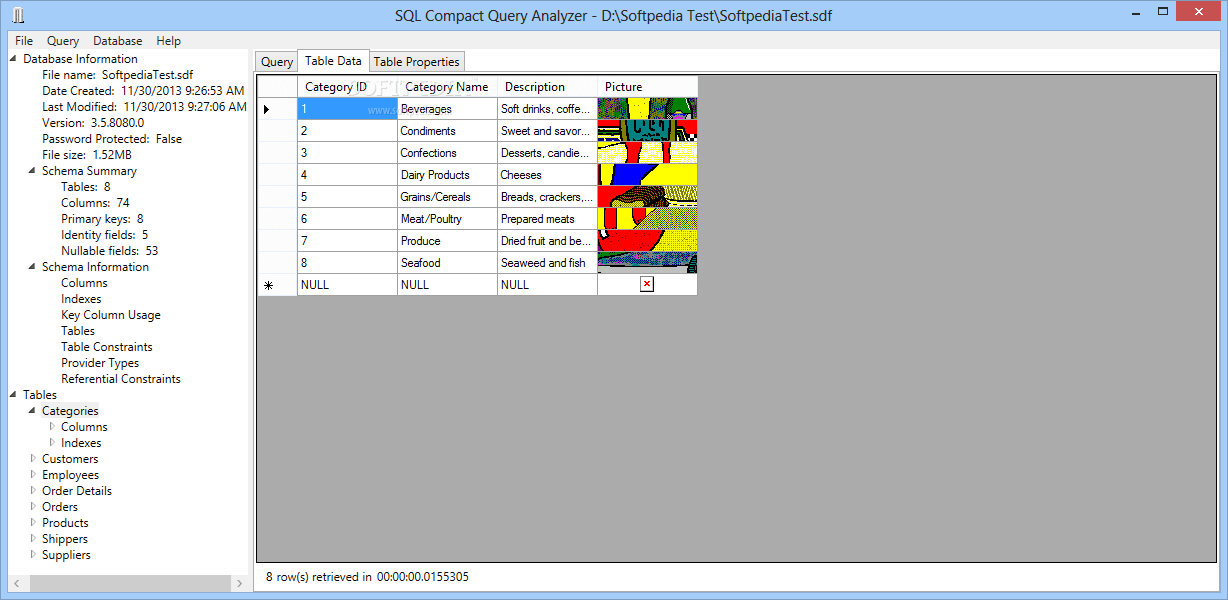This screenshot has width=1228, height=600.
Task: Open the Condiments picture thumbnail
Action: pyautogui.click(x=647, y=131)
